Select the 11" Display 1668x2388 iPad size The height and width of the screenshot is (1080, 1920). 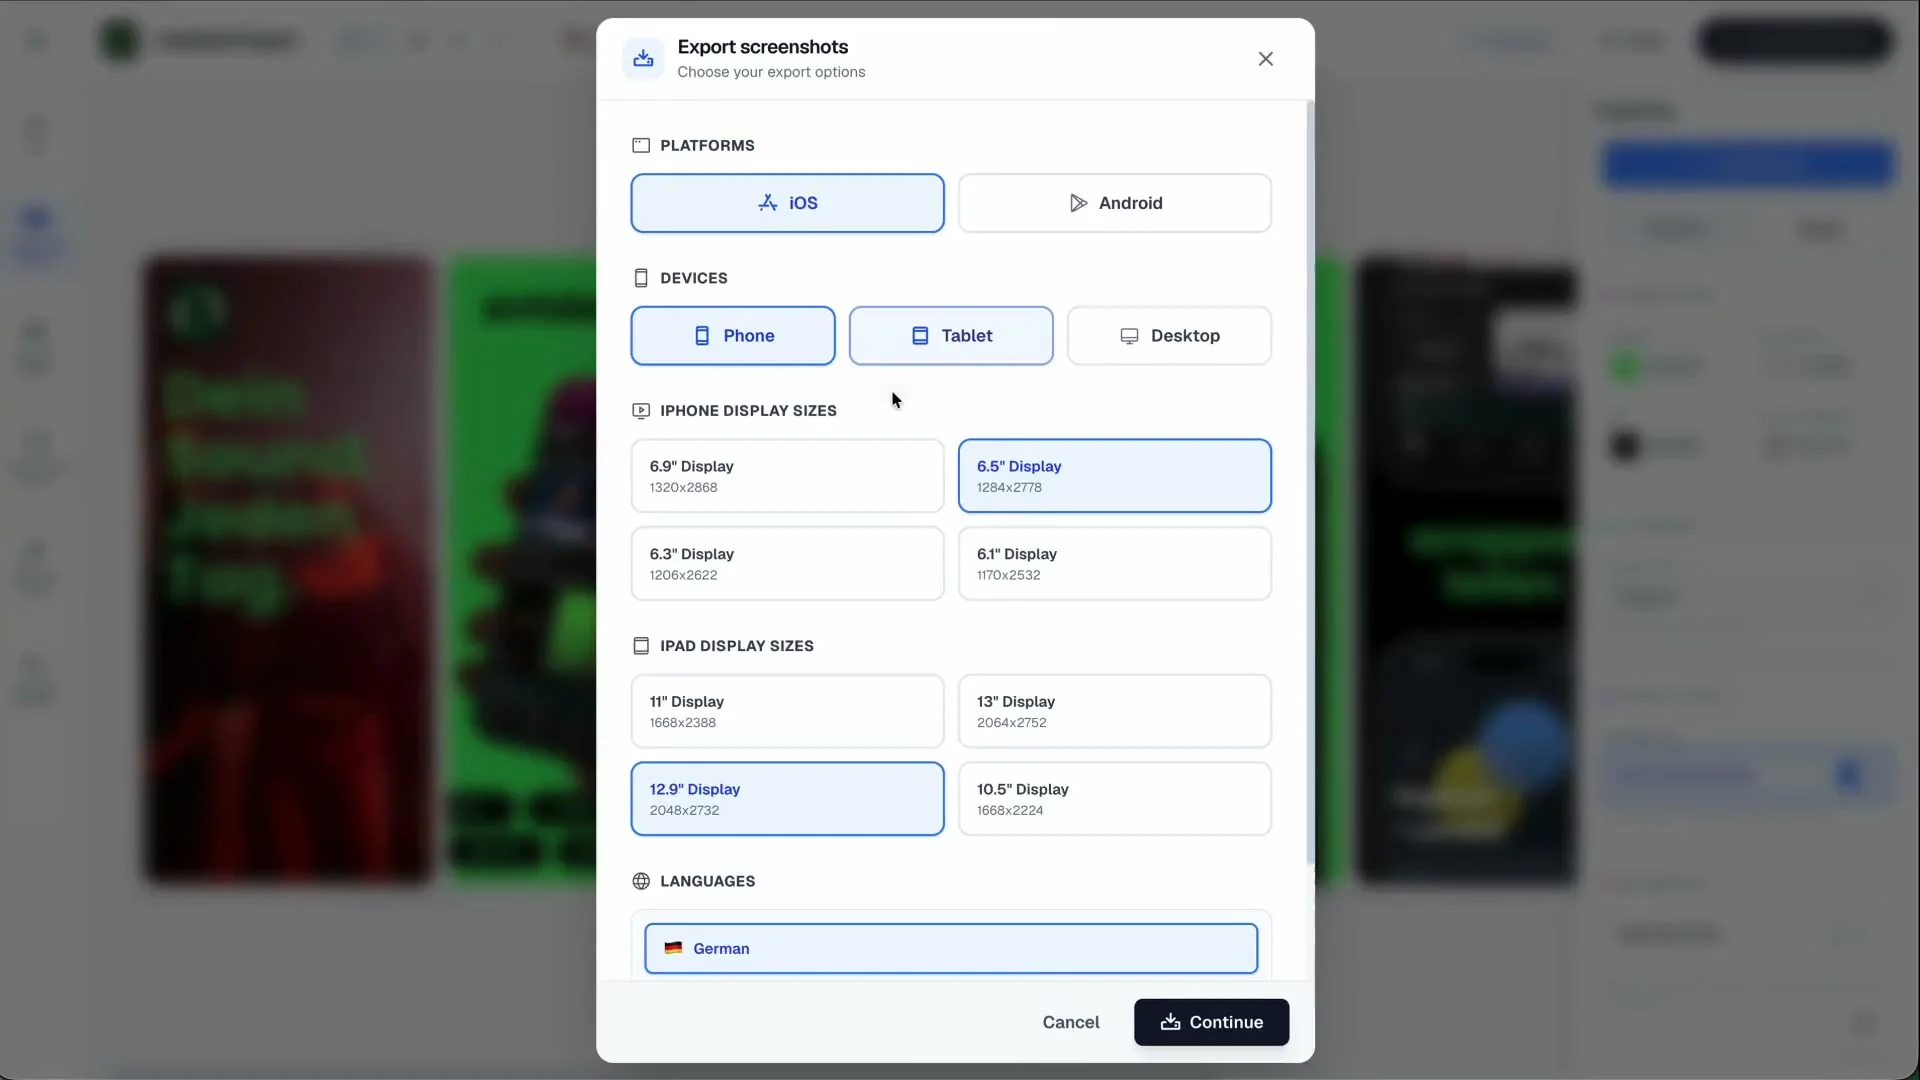[x=787, y=711]
